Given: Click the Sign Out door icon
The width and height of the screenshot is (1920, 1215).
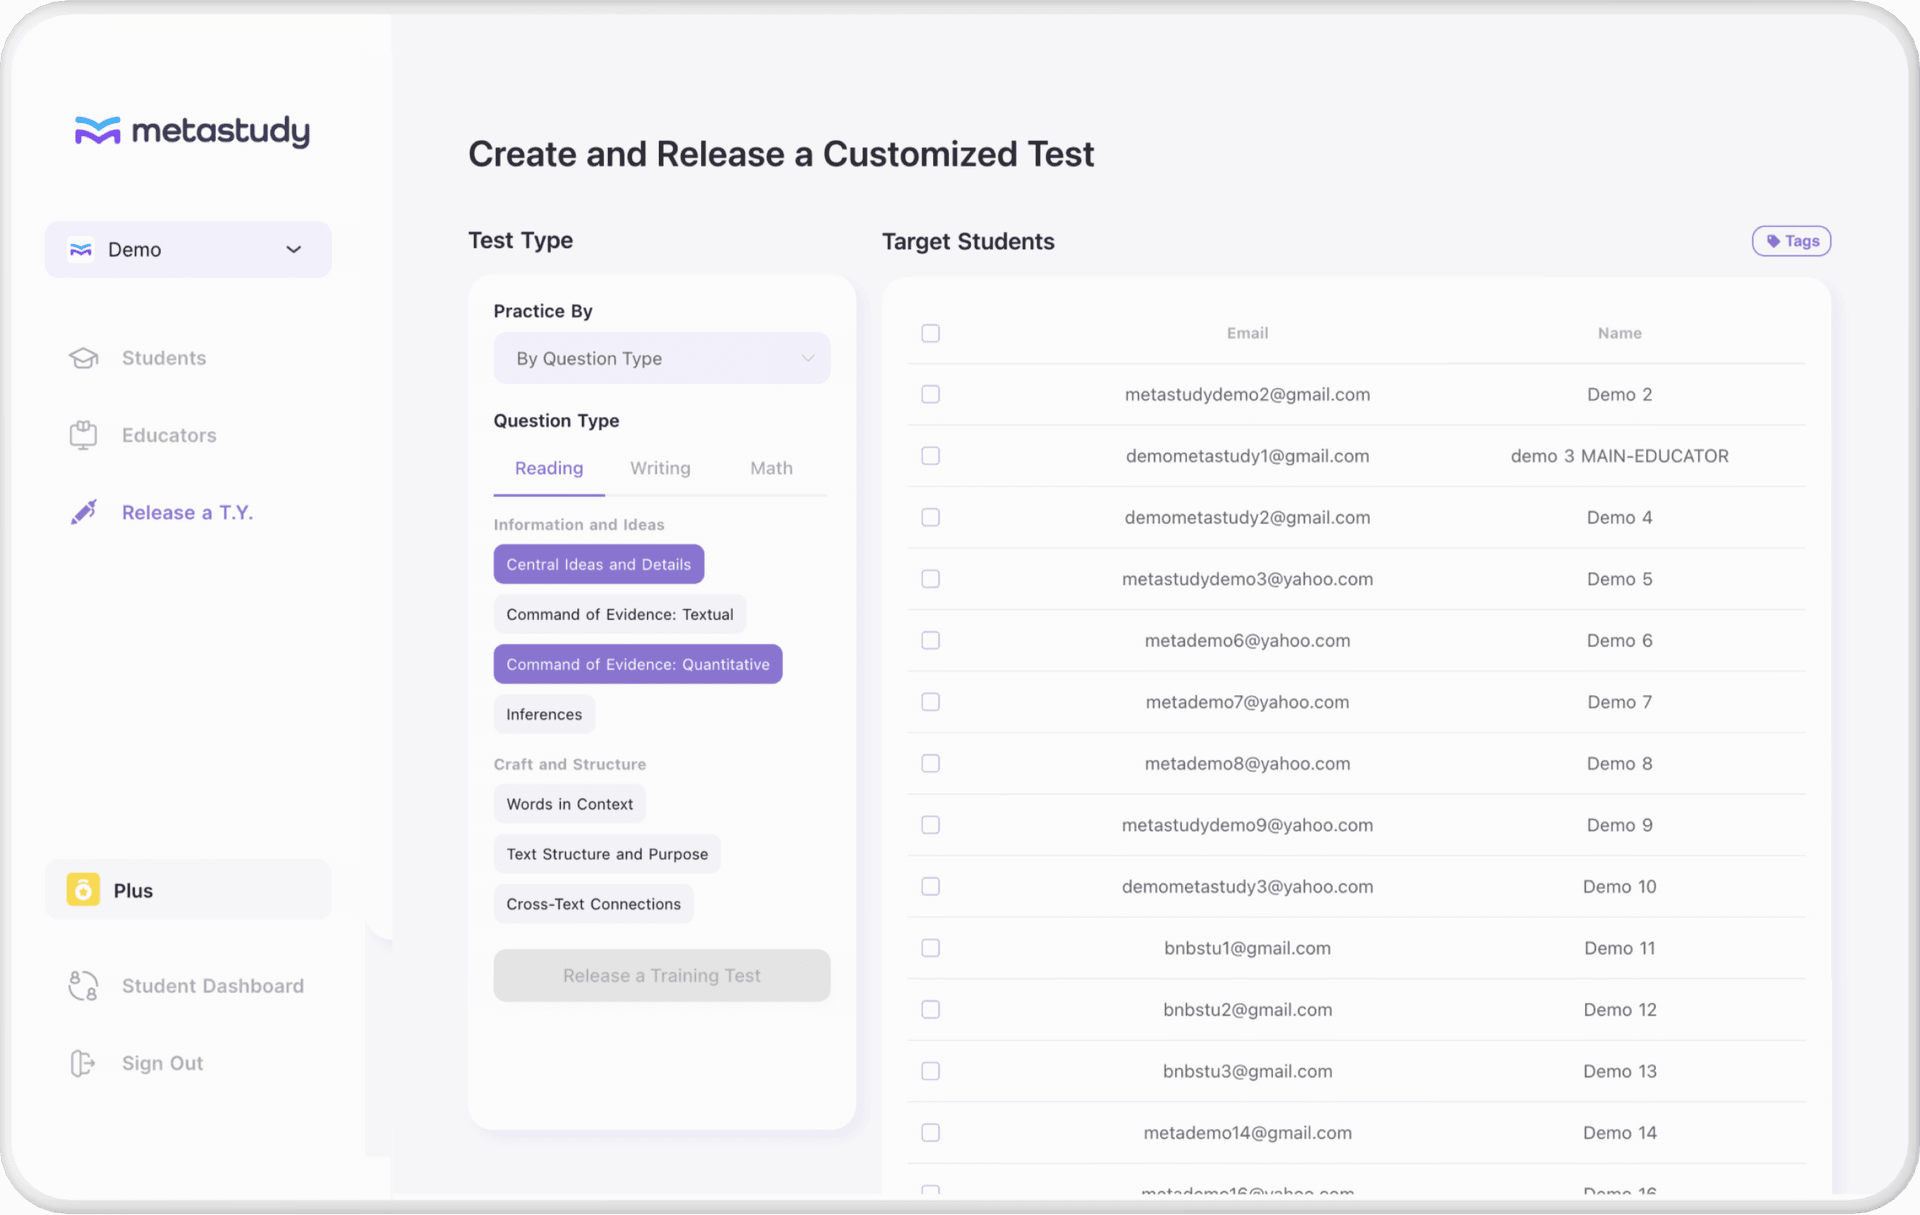Looking at the screenshot, I should 83,1063.
